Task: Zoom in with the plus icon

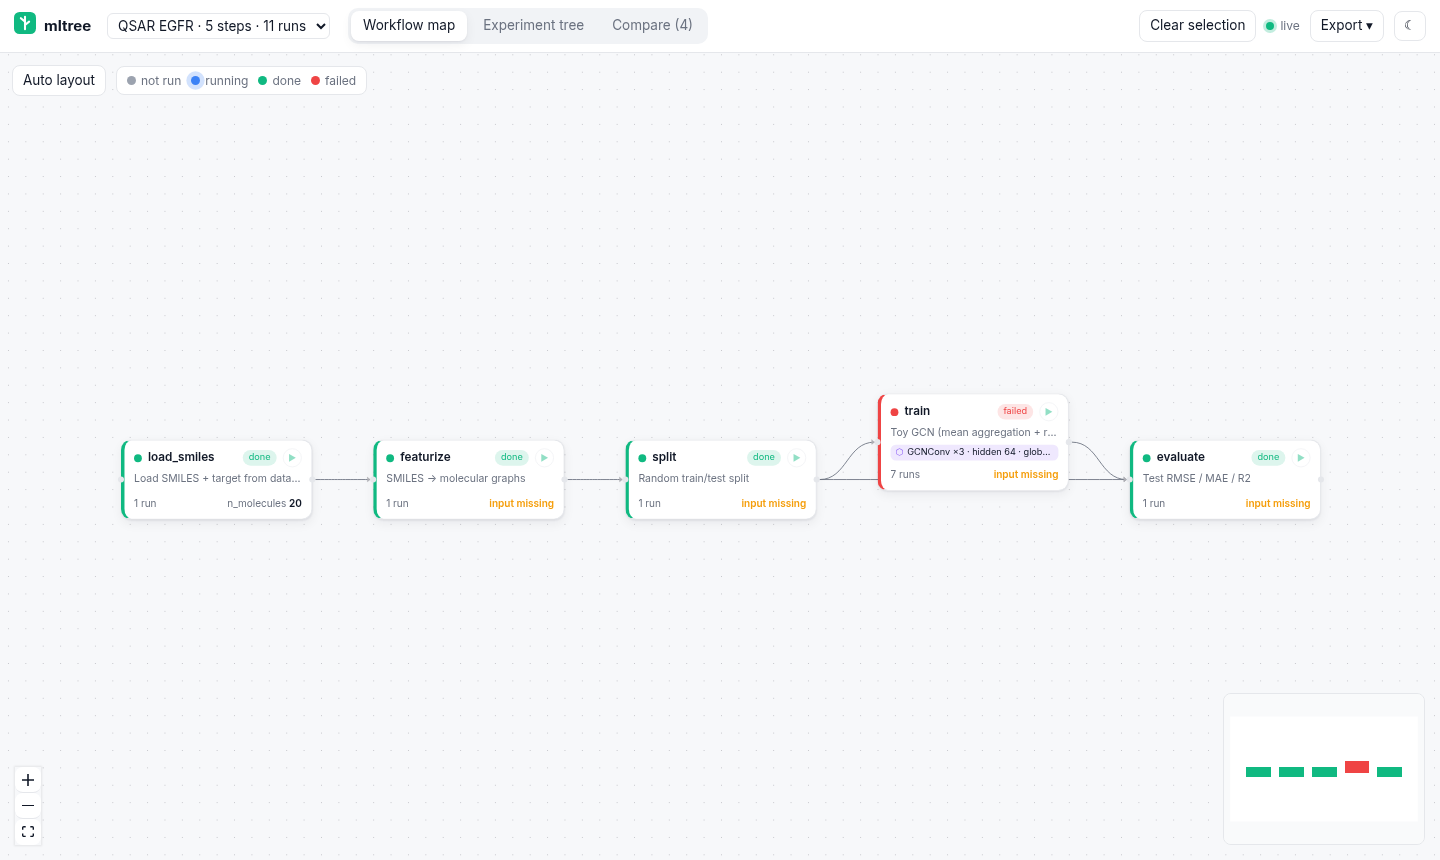Action: (28, 780)
